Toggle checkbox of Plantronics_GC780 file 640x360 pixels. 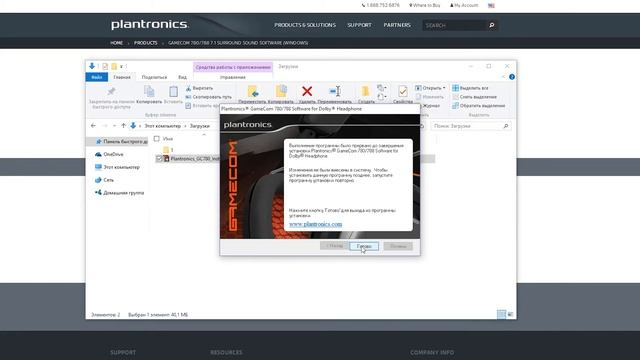(x=159, y=159)
